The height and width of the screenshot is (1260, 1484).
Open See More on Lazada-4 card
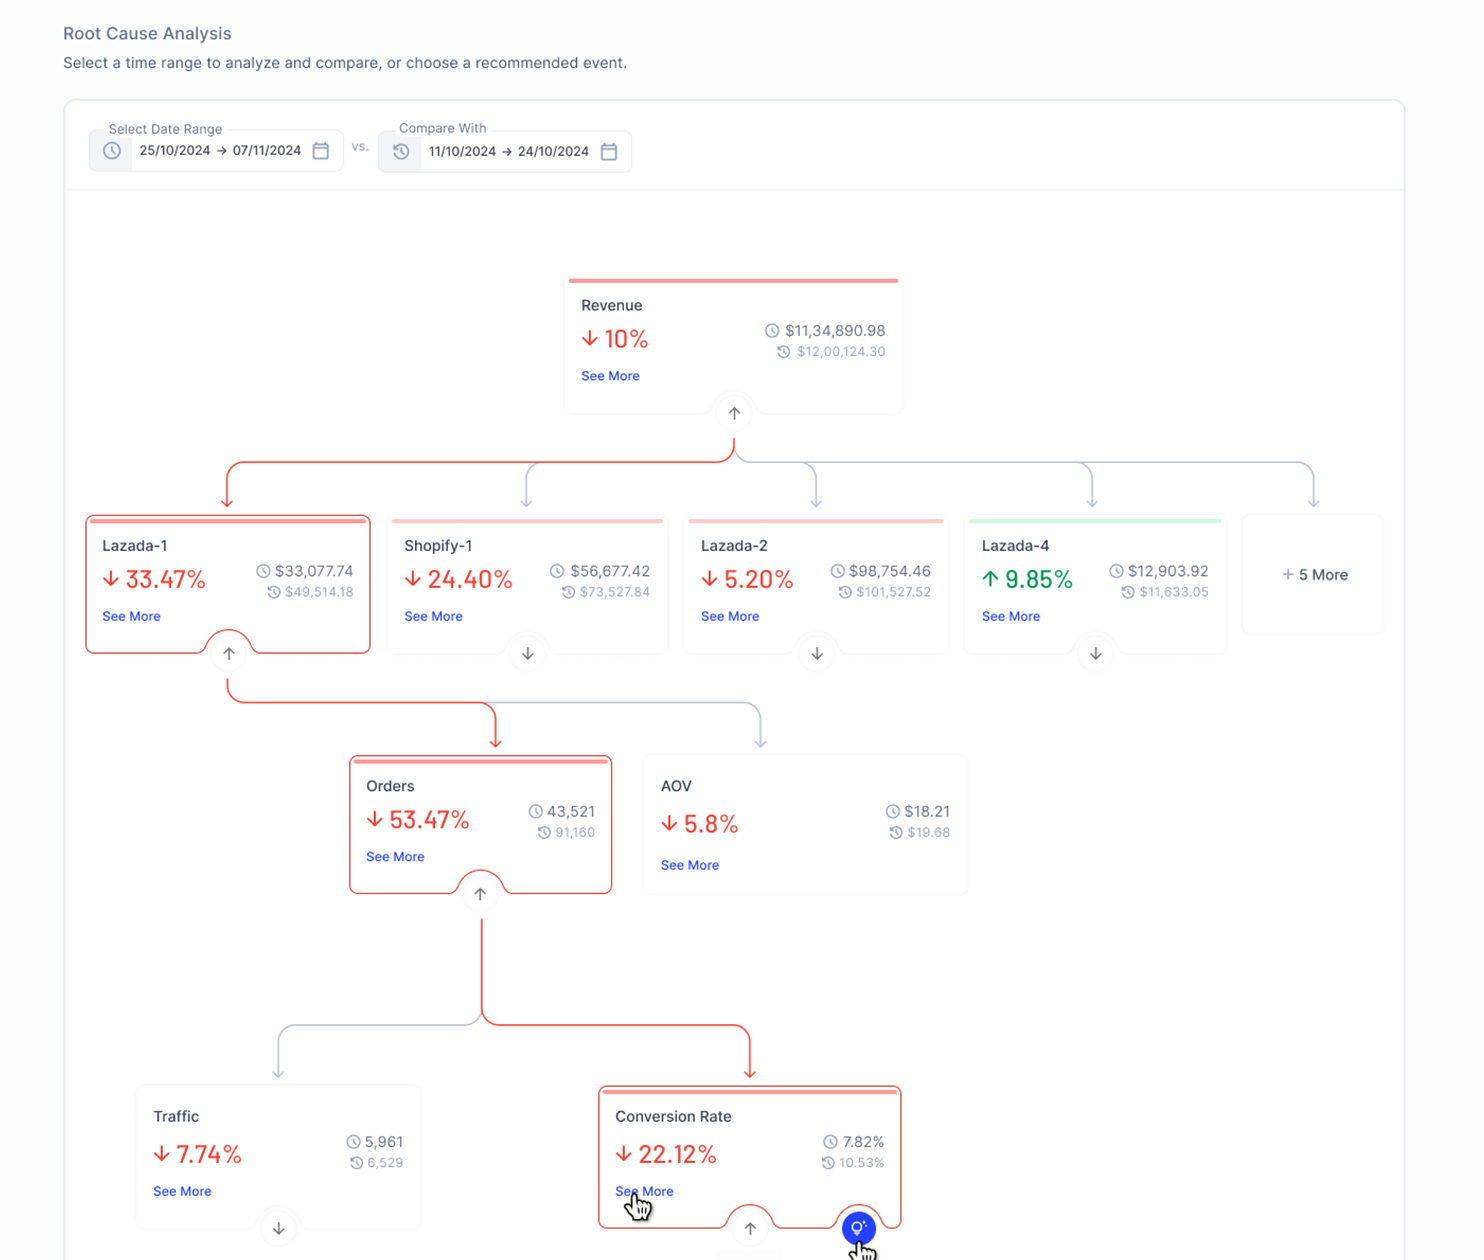click(x=1011, y=616)
